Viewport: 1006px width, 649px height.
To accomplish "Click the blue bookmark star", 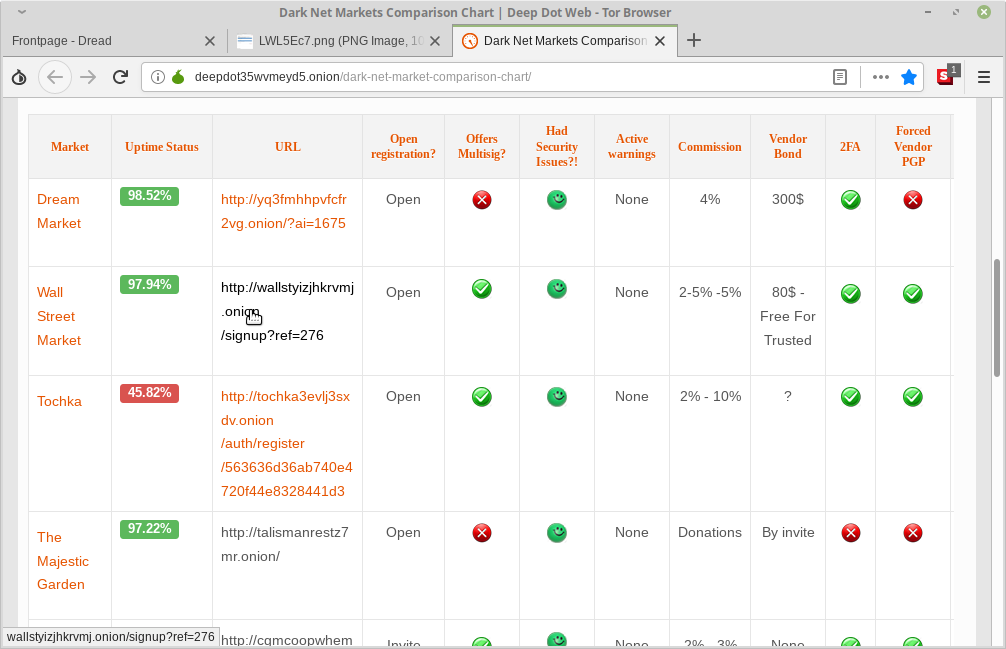I will click(x=908, y=78).
